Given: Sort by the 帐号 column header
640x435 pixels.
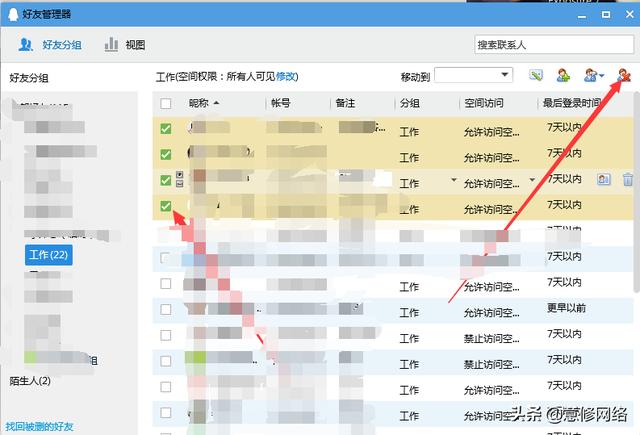Looking at the screenshot, I should tap(281, 103).
